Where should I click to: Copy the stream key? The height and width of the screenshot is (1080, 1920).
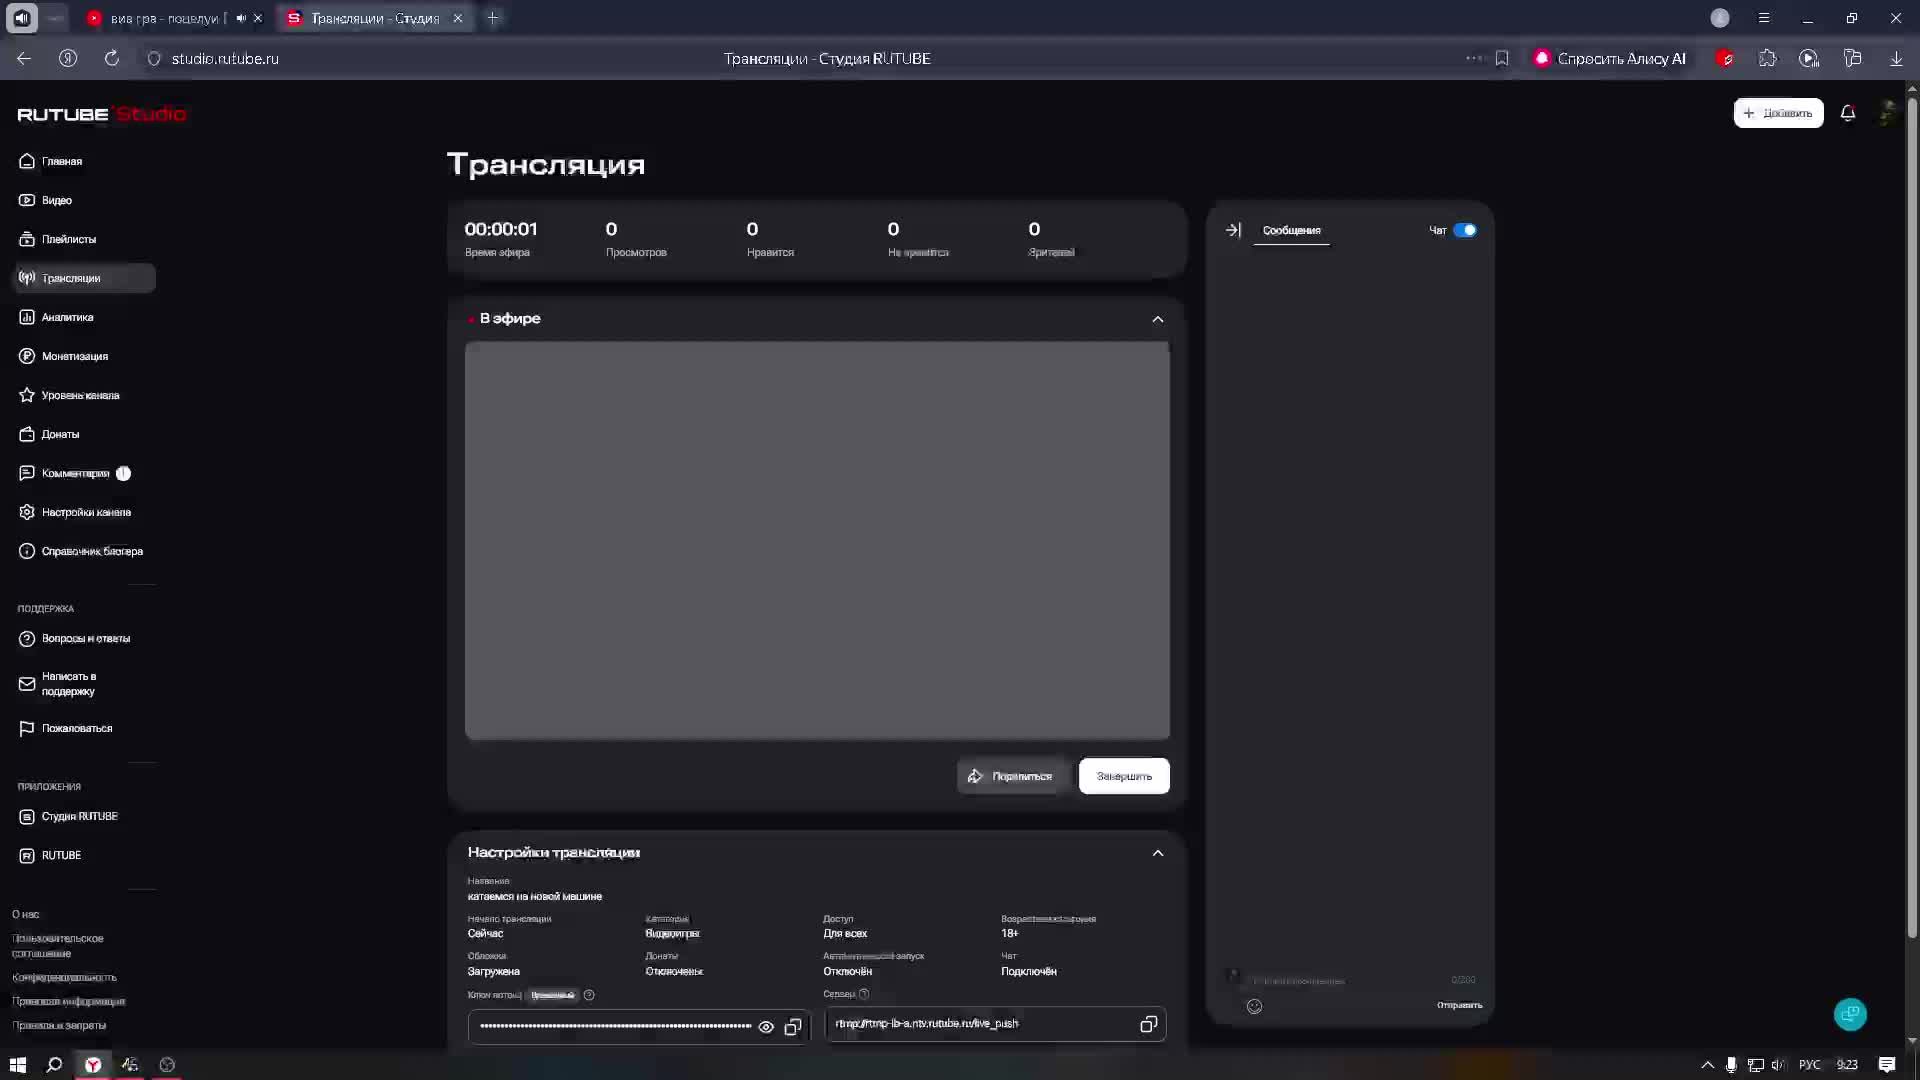(x=793, y=1027)
